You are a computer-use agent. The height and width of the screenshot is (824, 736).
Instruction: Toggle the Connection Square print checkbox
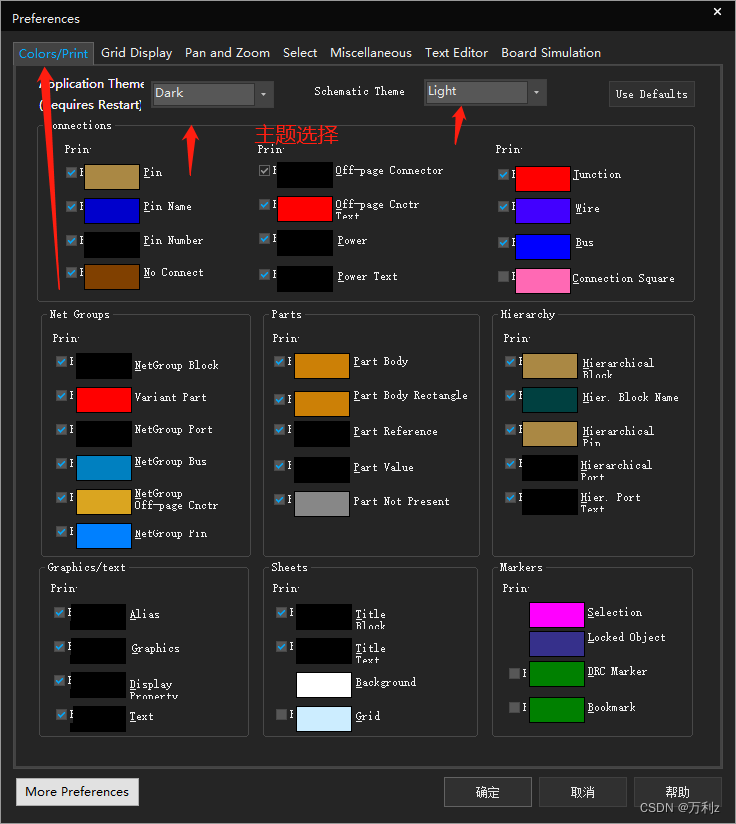503,276
